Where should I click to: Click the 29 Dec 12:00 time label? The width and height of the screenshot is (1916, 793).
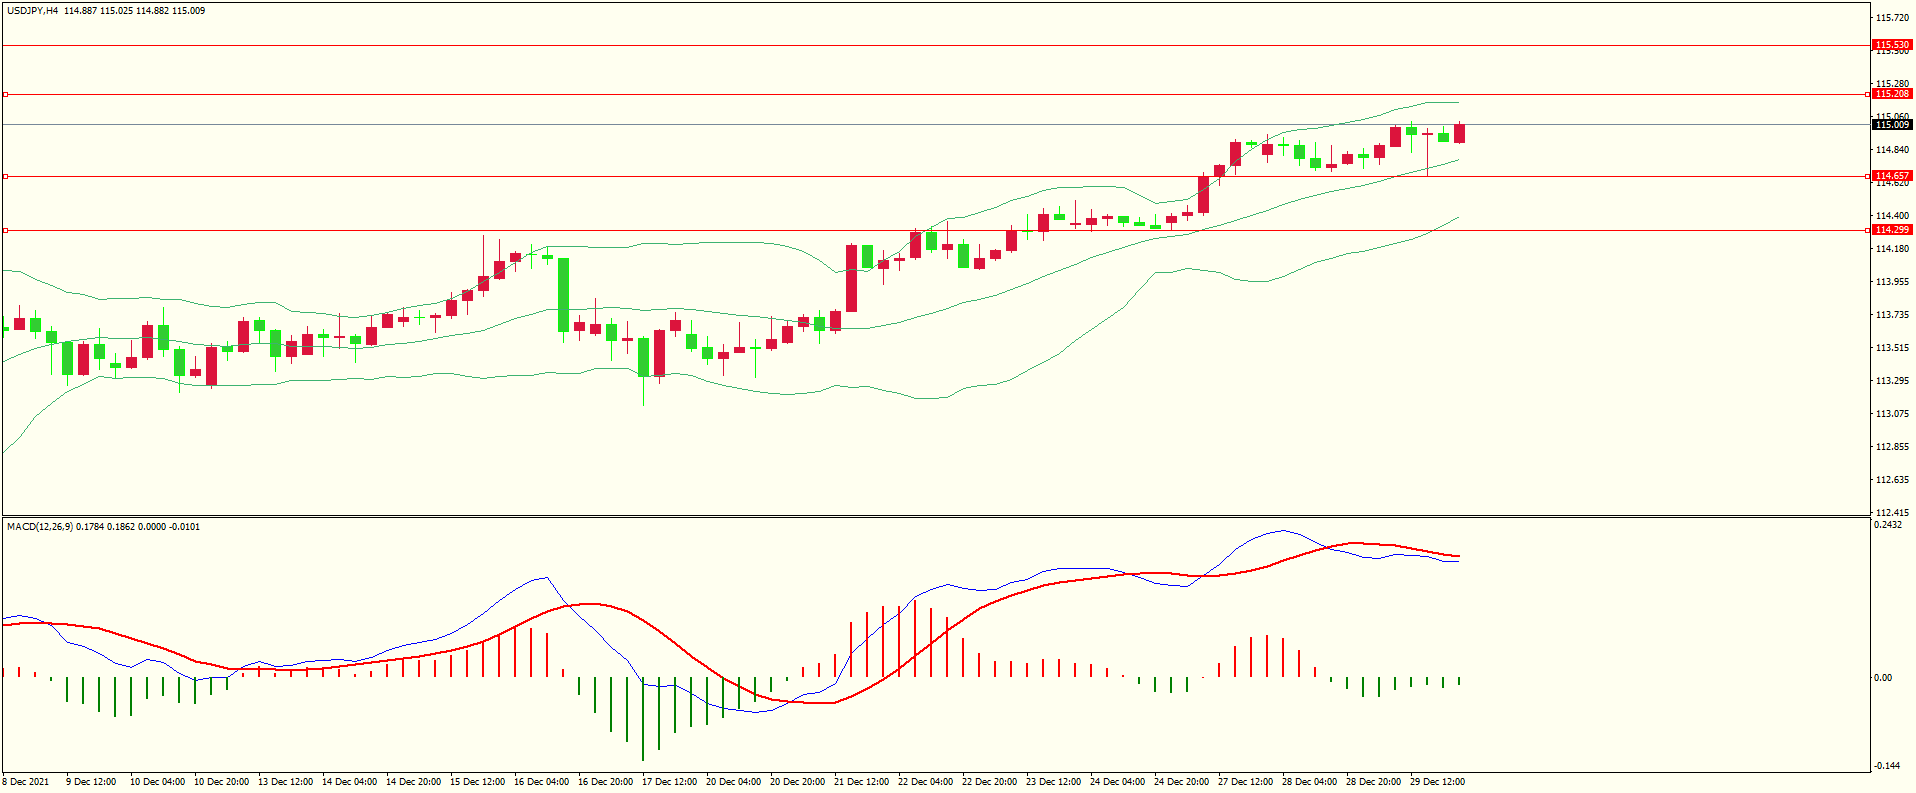(1437, 782)
